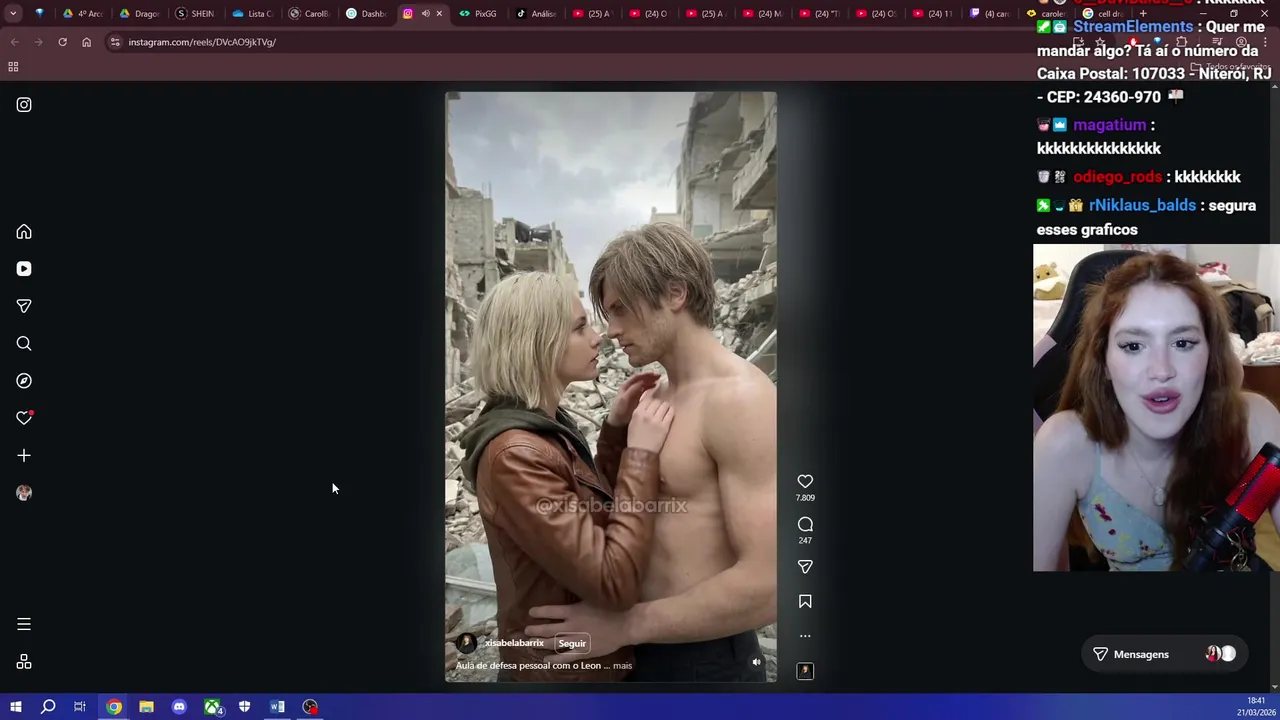Open Meta apps grid icon at sidebar bottom

click(x=24, y=662)
